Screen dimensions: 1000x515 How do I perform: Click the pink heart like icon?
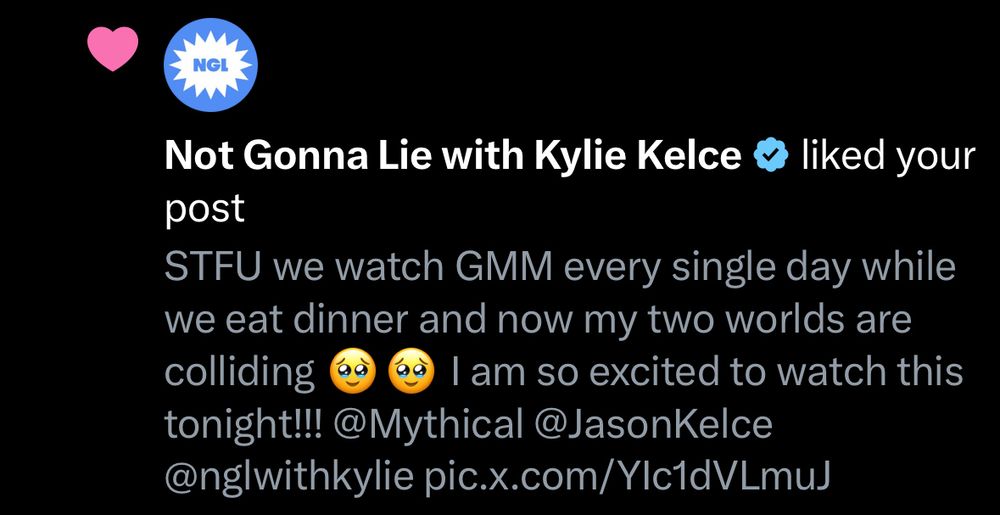113,49
